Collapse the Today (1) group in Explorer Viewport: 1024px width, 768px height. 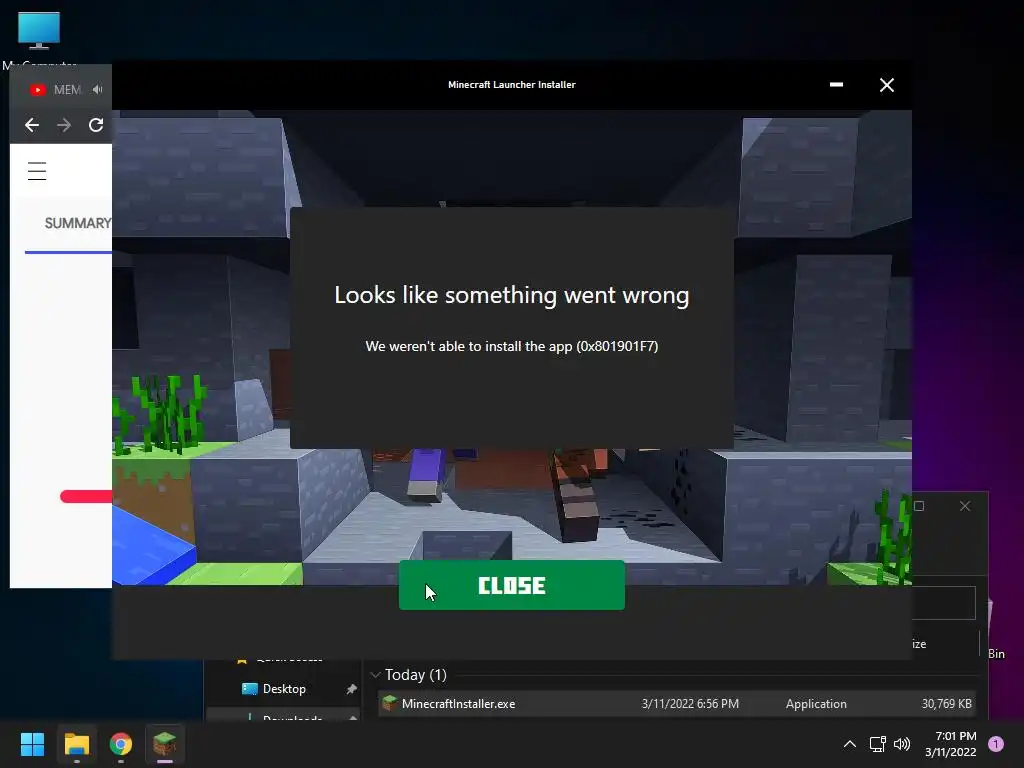click(x=376, y=675)
